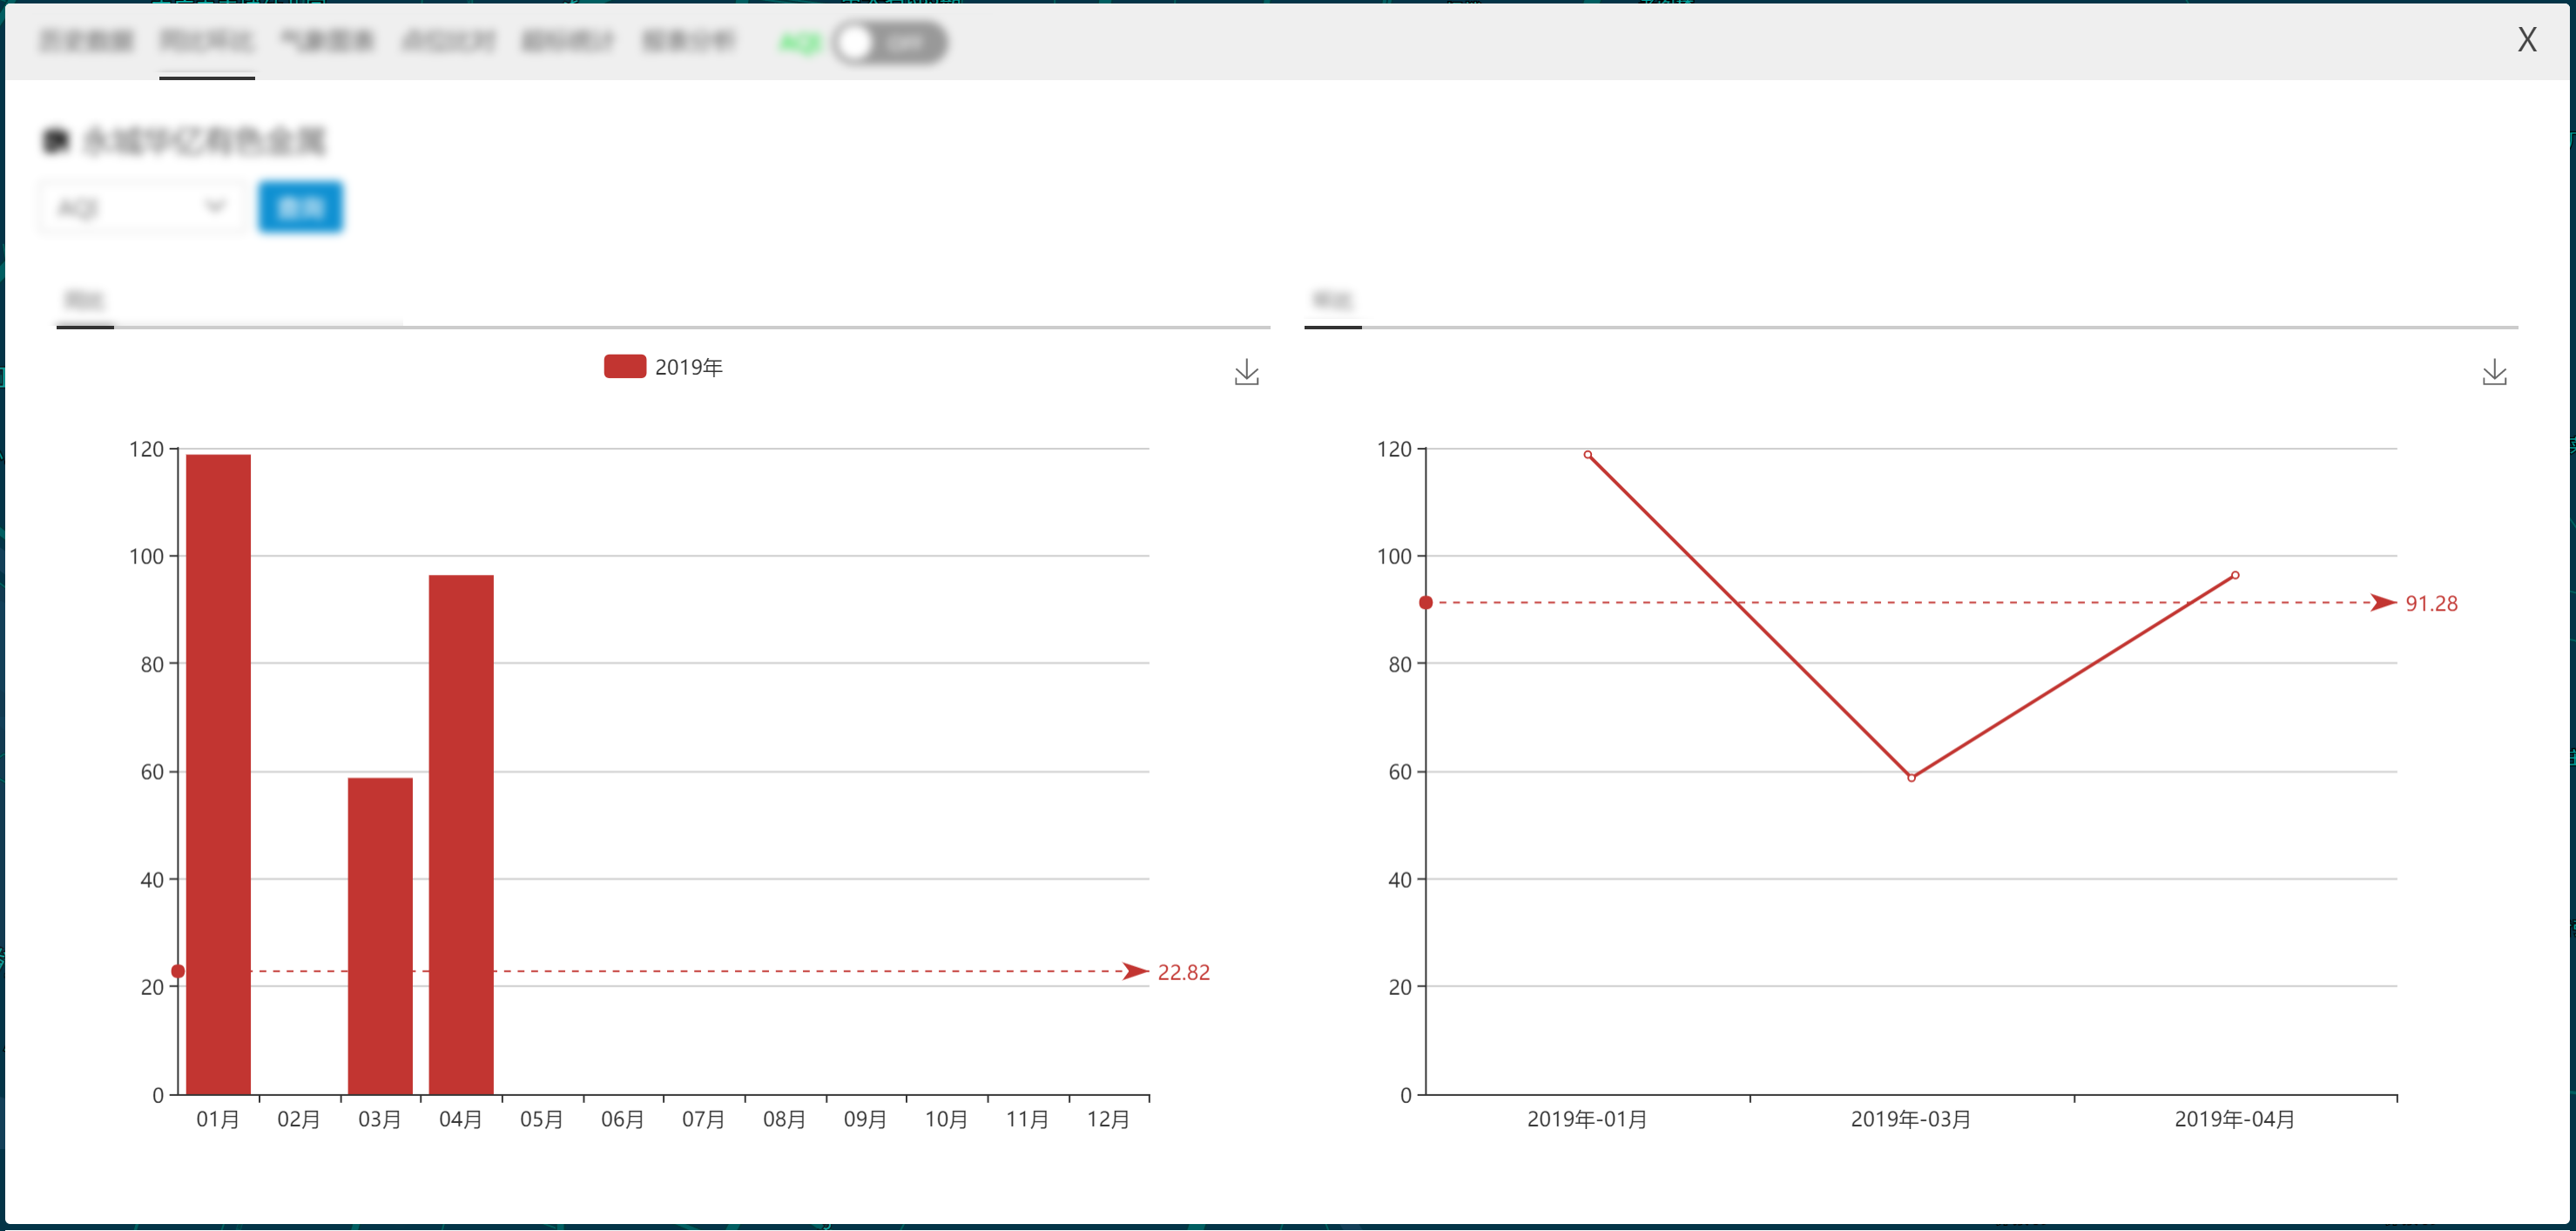Open the 气象图表 tab

327,41
